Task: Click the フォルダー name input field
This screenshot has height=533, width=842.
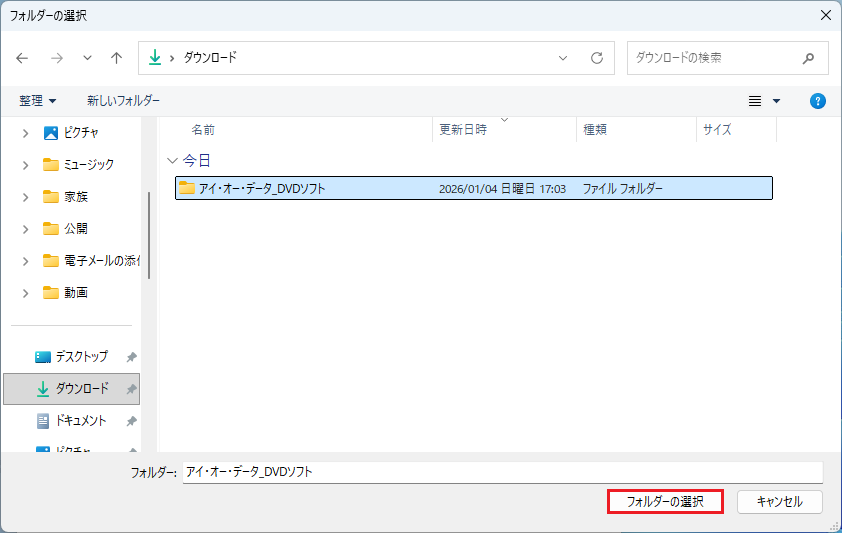Action: [502, 471]
